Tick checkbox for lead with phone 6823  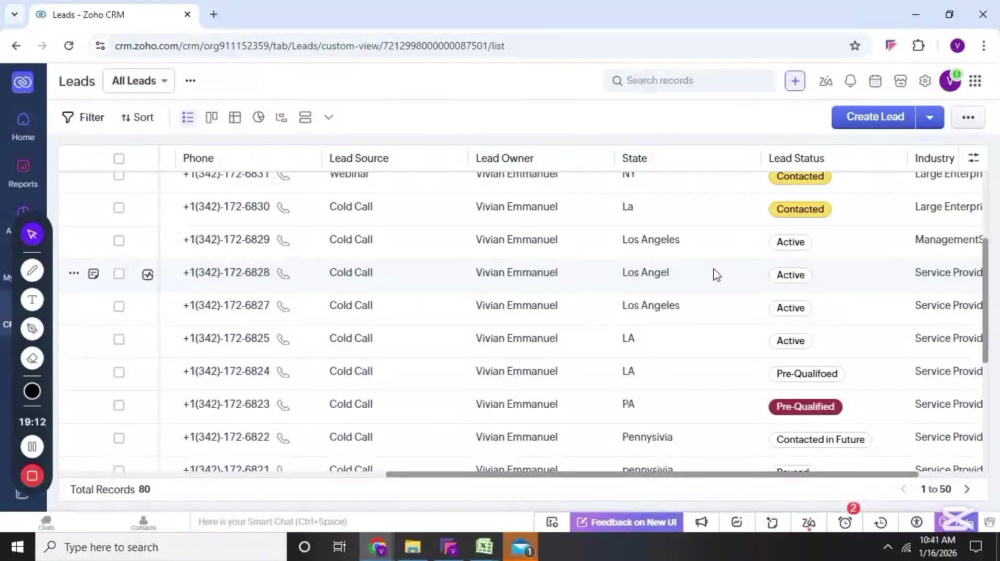click(x=119, y=405)
